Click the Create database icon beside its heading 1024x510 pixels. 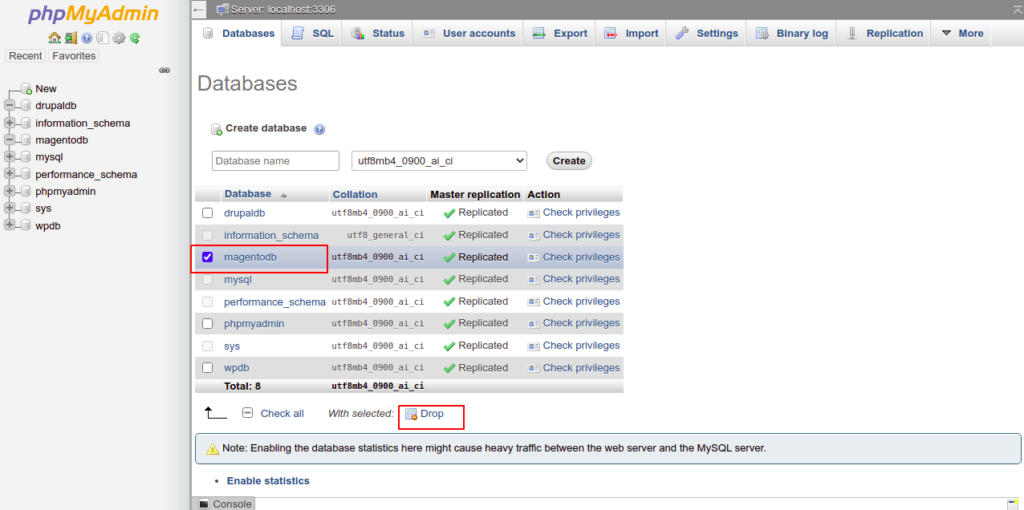[216, 129]
